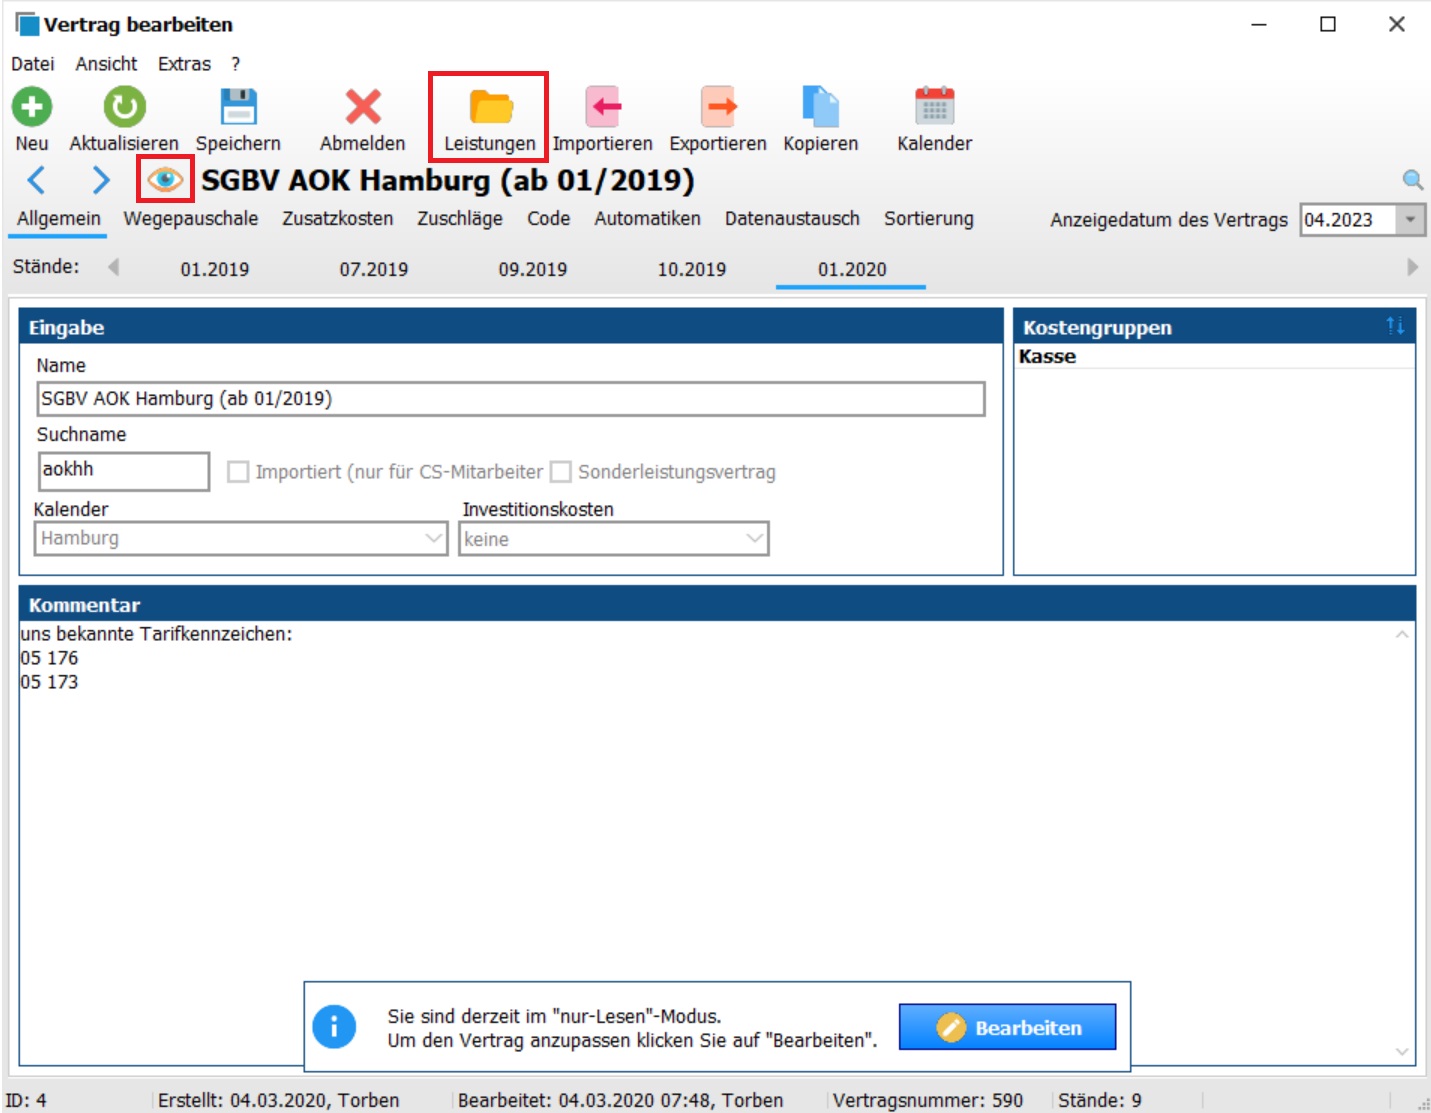Minimize the Vertrag bearbeiten window
Viewport: 1431px width, 1113px height.
tap(1259, 24)
